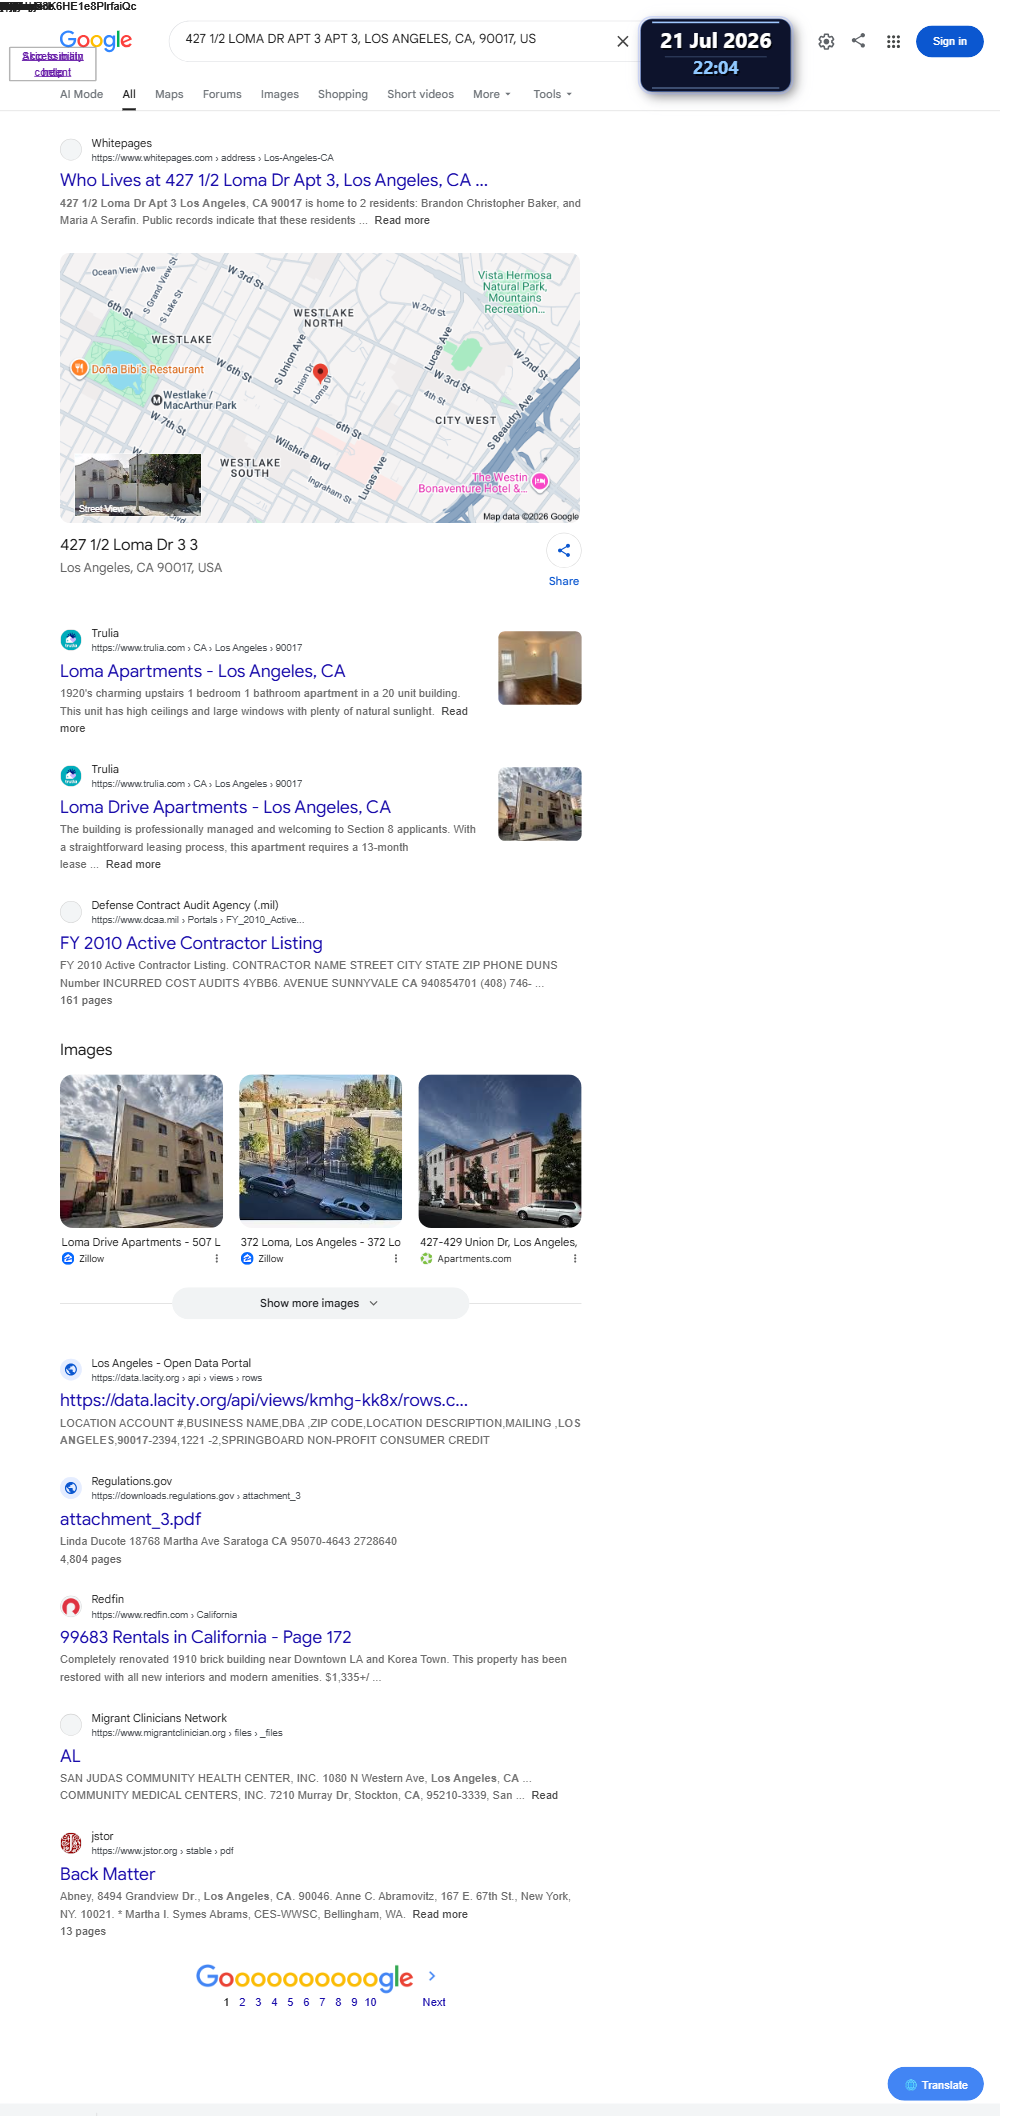Go to results page 2

coord(242,2002)
